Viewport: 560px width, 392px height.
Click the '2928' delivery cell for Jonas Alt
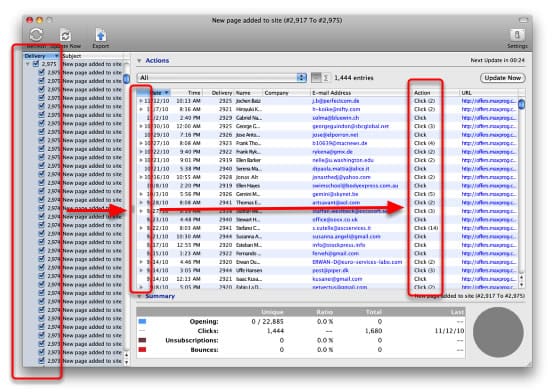click(x=225, y=177)
